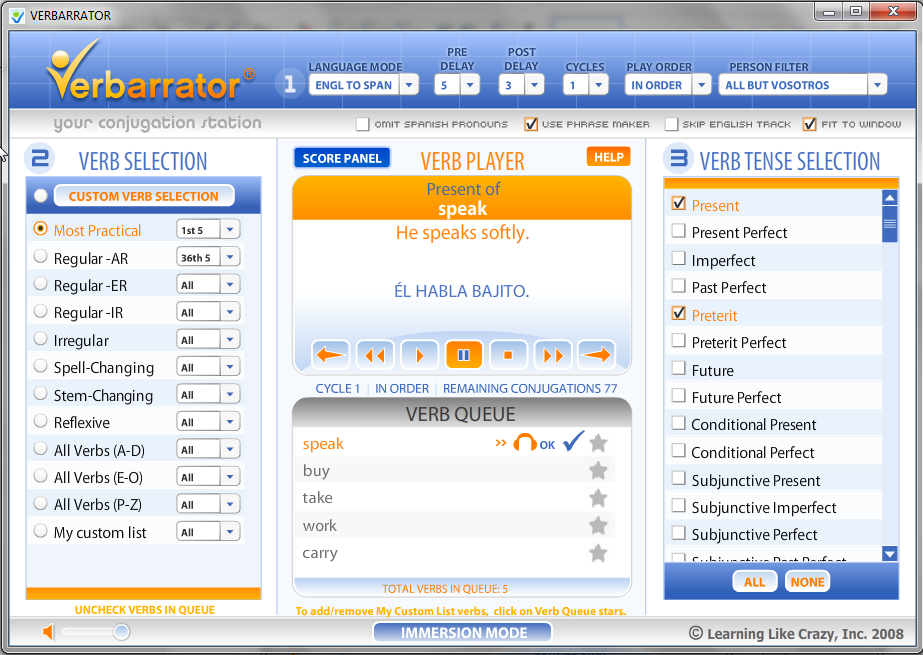Check the Future tense box
Image resolution: width=923 pixels, height=655 pixels.
(679, 368)
